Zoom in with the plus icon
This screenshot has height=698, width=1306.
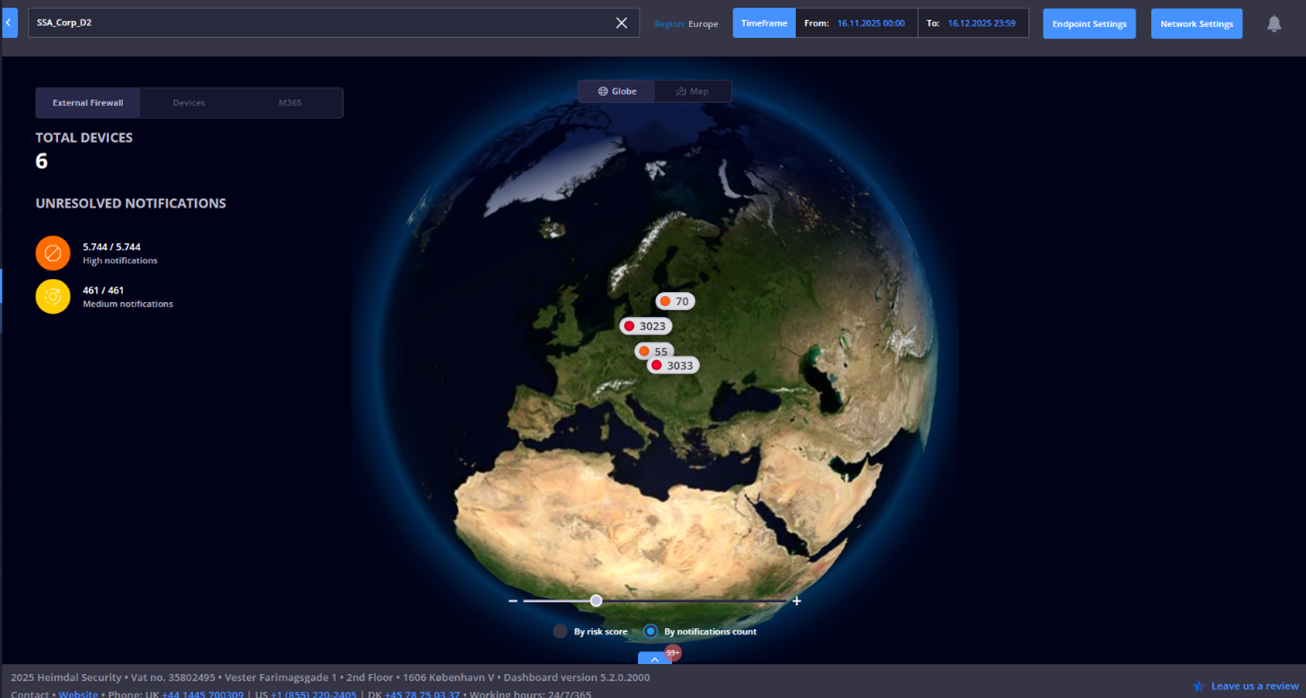797,601
